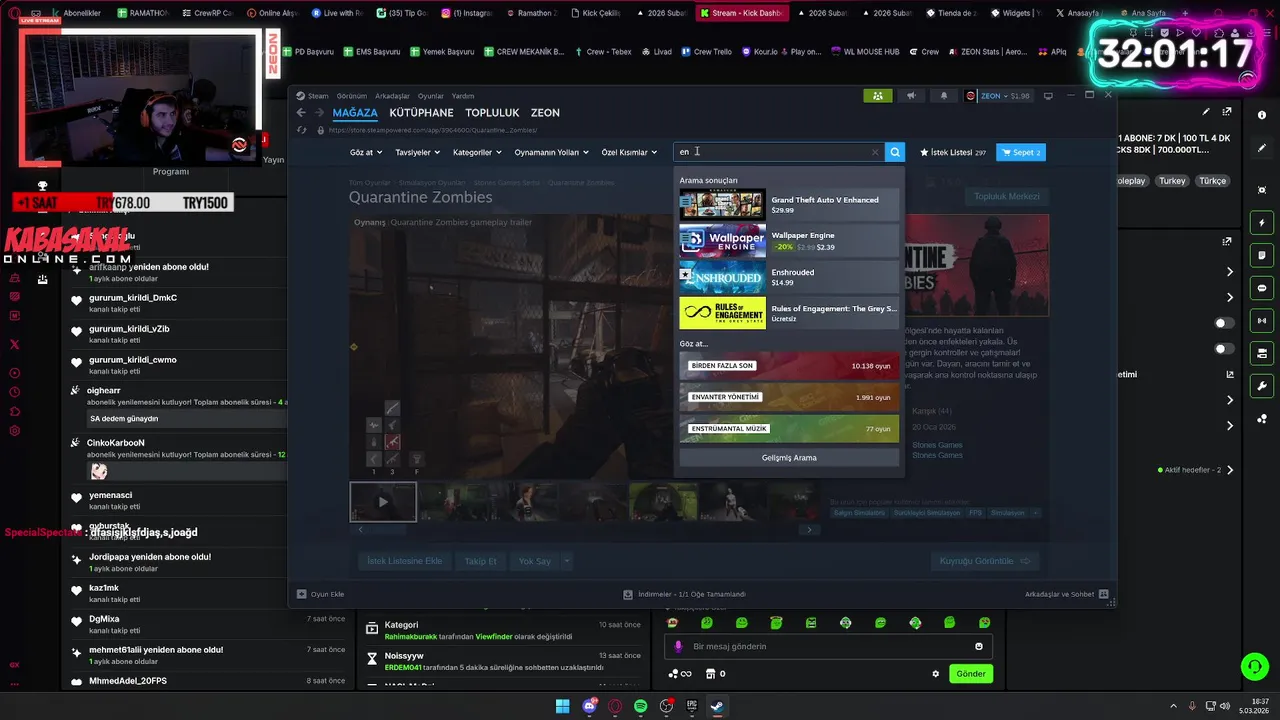1280x720 pixels.
Task: Open Steam announcements megaphone icon
Action: point(911,96)
